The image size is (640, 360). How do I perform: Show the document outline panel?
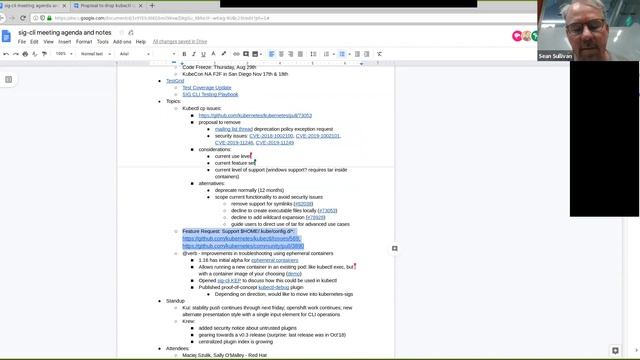(9, 80)
